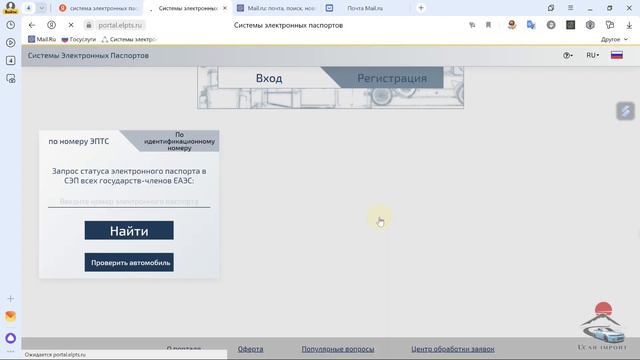Click the Найти button
Image resolution: width=640 pixels, height=360 pixels.
(129, 231)
